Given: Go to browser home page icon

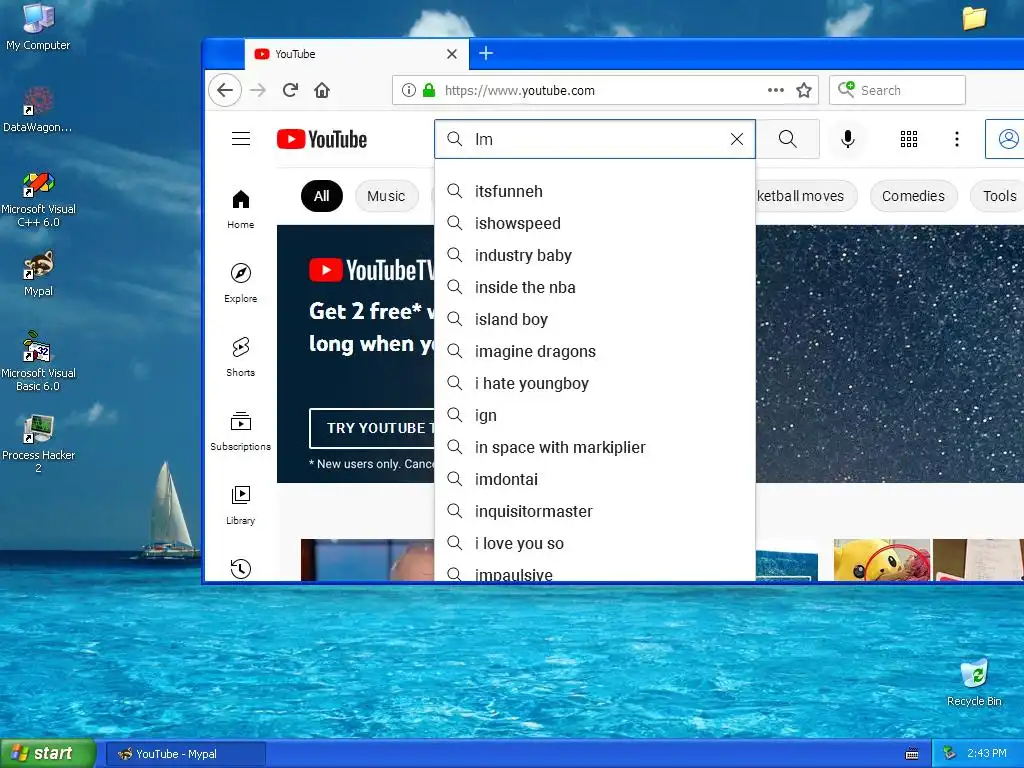Looking at the screenshot, I should (322, 90).
